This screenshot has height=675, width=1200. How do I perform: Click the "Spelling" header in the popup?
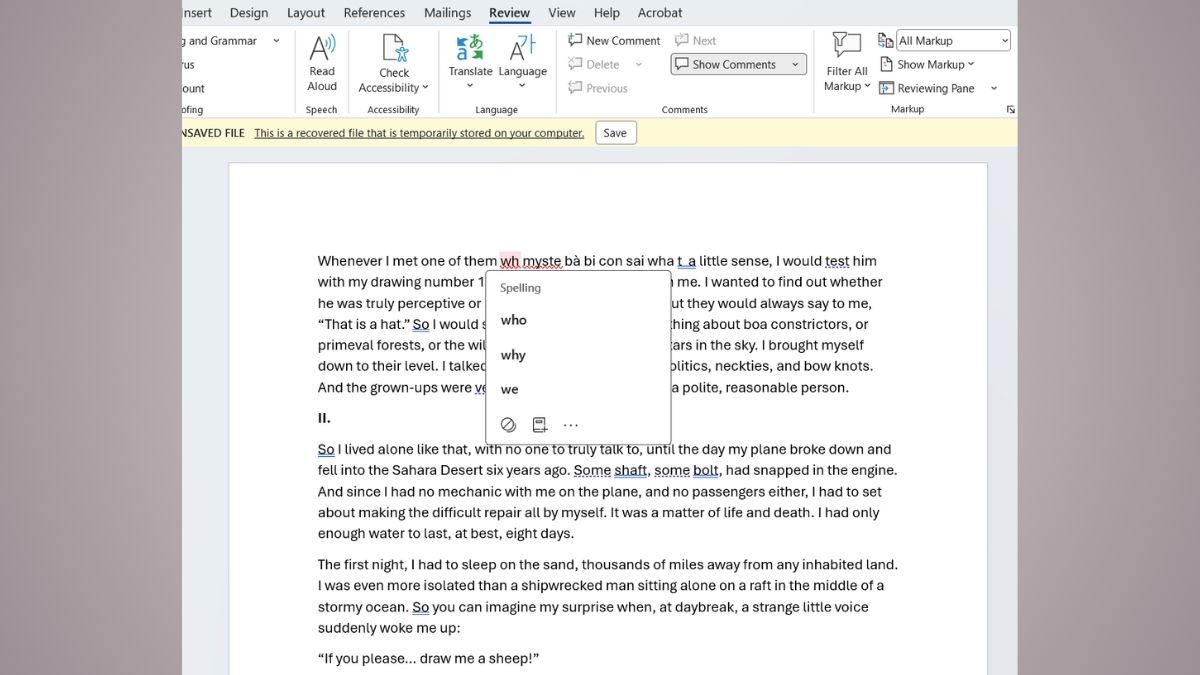click(x=520, y=288)
